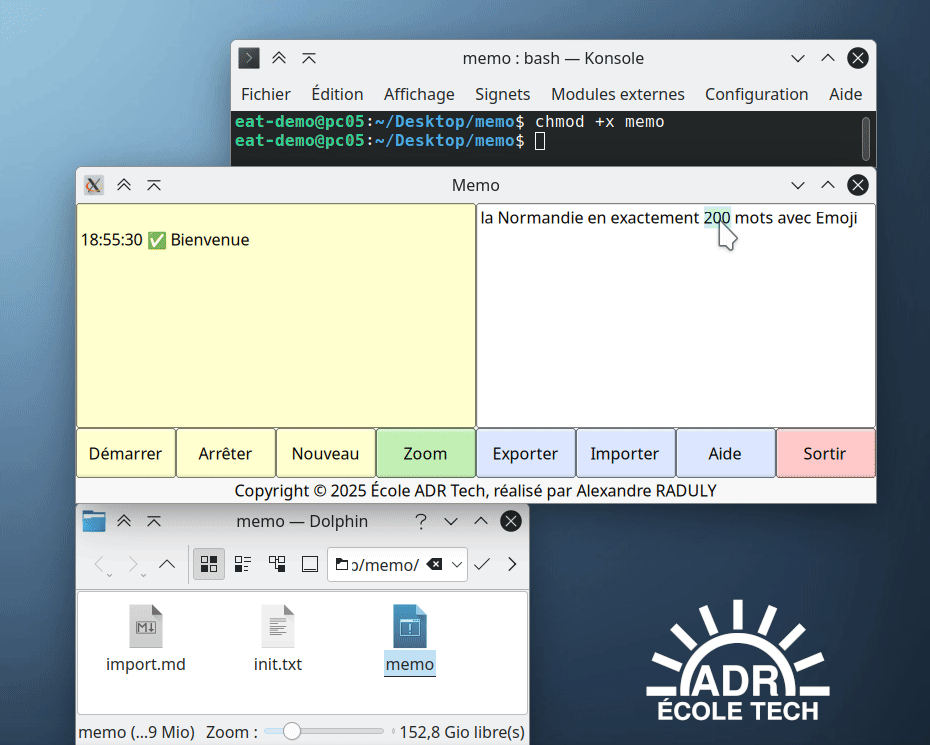The image size is (930, 745).
Task: Select icons view mode in Dolphin toolbar
Action: [x=208, y=564]
